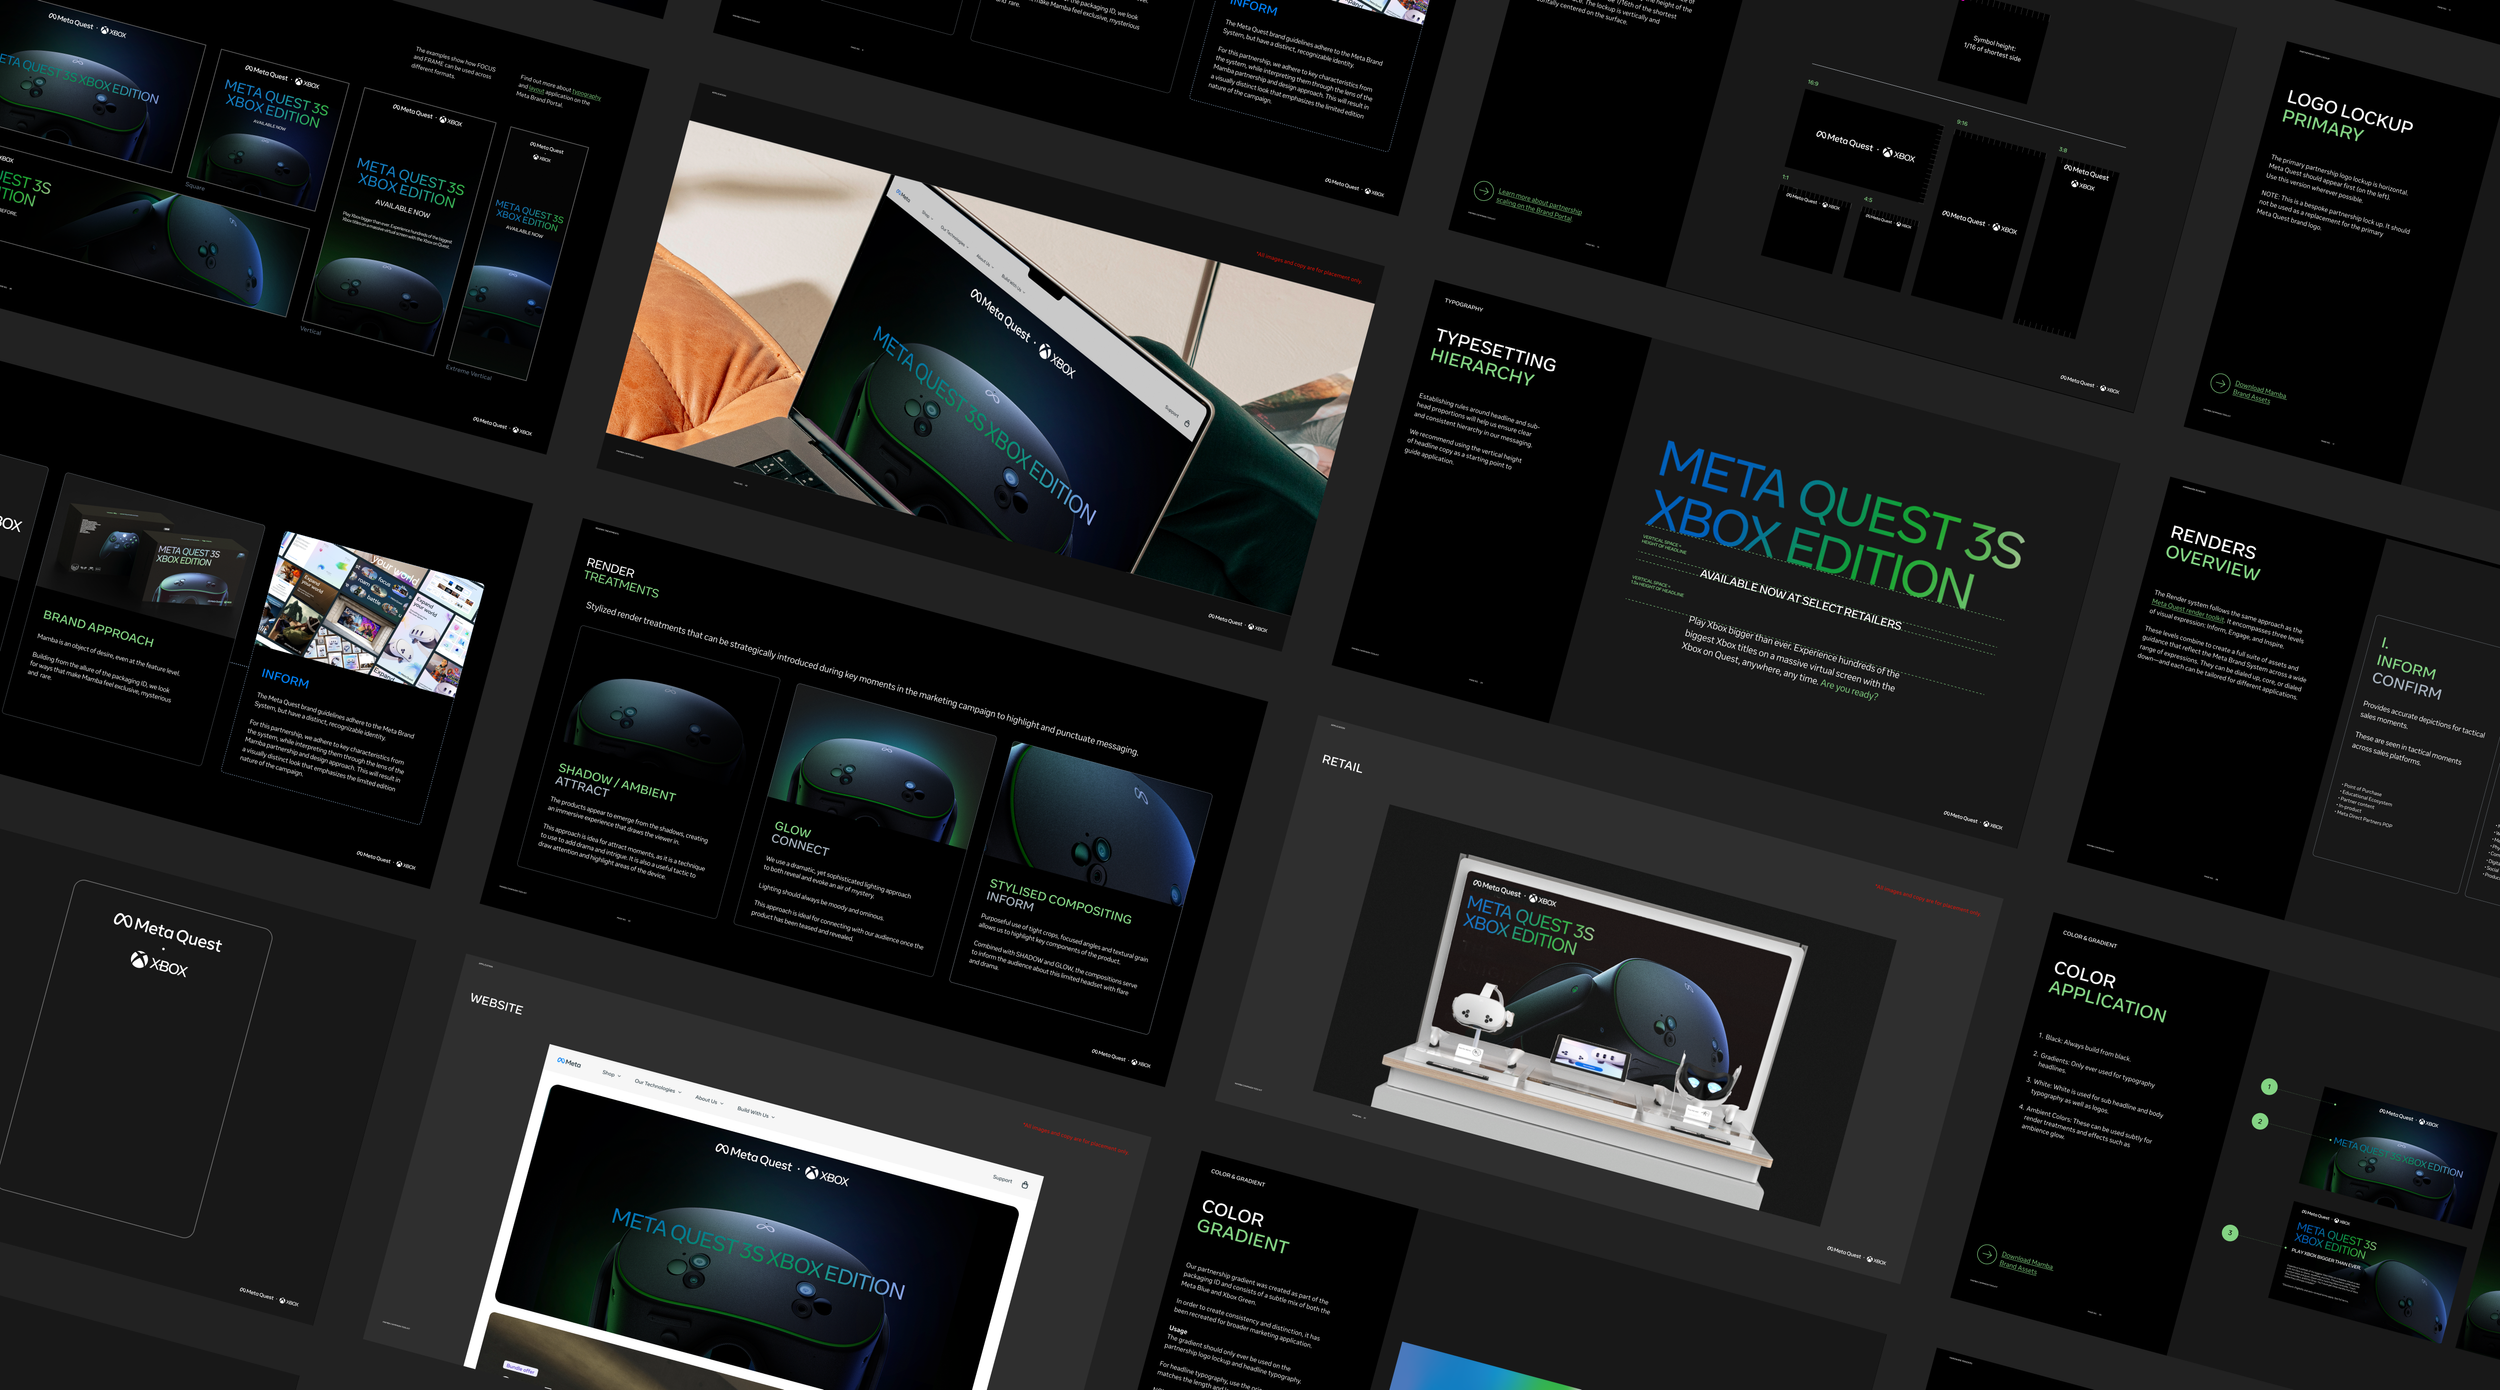2500x1390 pixels.
Task: Click the arrow icon on the Color Application page
Action: pos(1987,1254)
